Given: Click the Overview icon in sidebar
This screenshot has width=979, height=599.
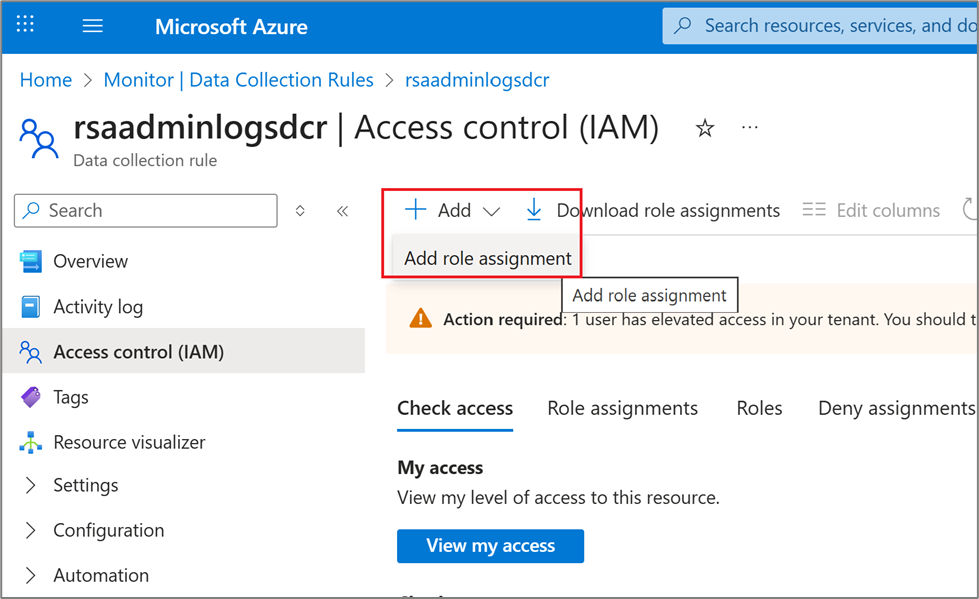Looking at the screenshot, I should [31, 262].
